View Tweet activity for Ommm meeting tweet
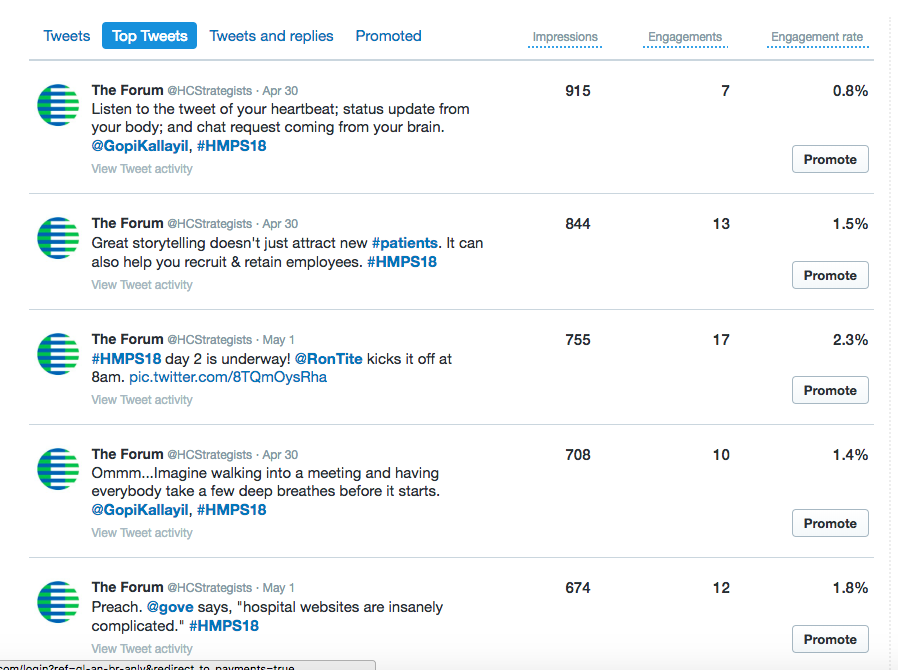The height and width of the screenshot is (670, 898). 142,533
